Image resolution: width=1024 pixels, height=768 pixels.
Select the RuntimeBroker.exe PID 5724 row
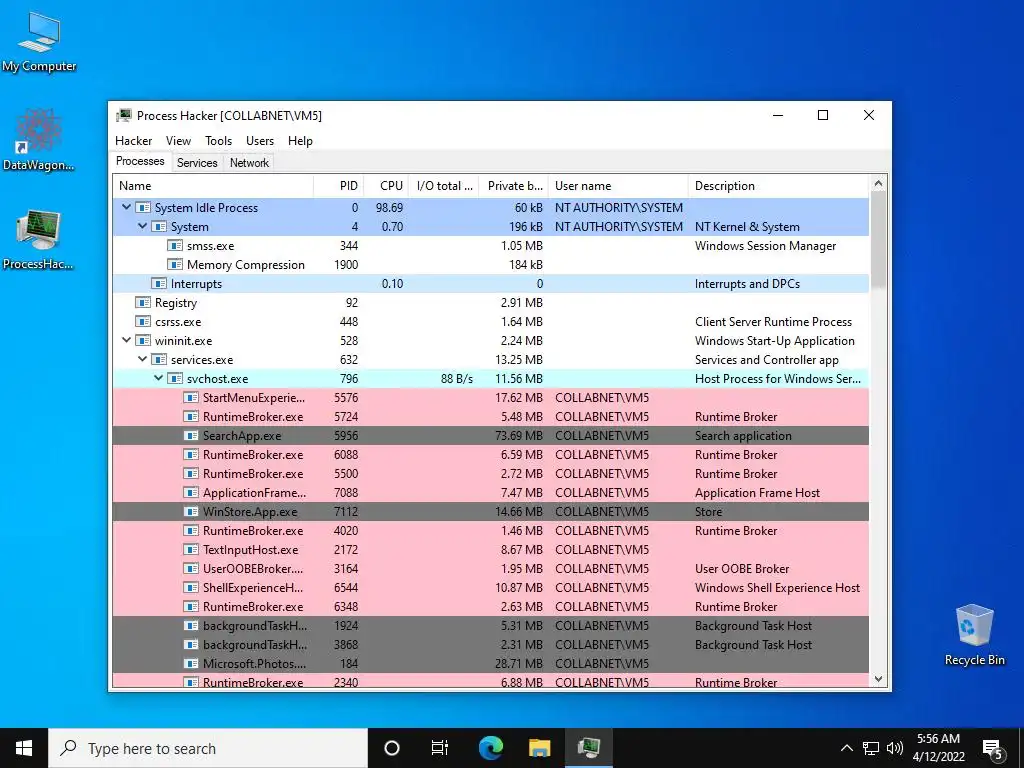click(491, 417)
